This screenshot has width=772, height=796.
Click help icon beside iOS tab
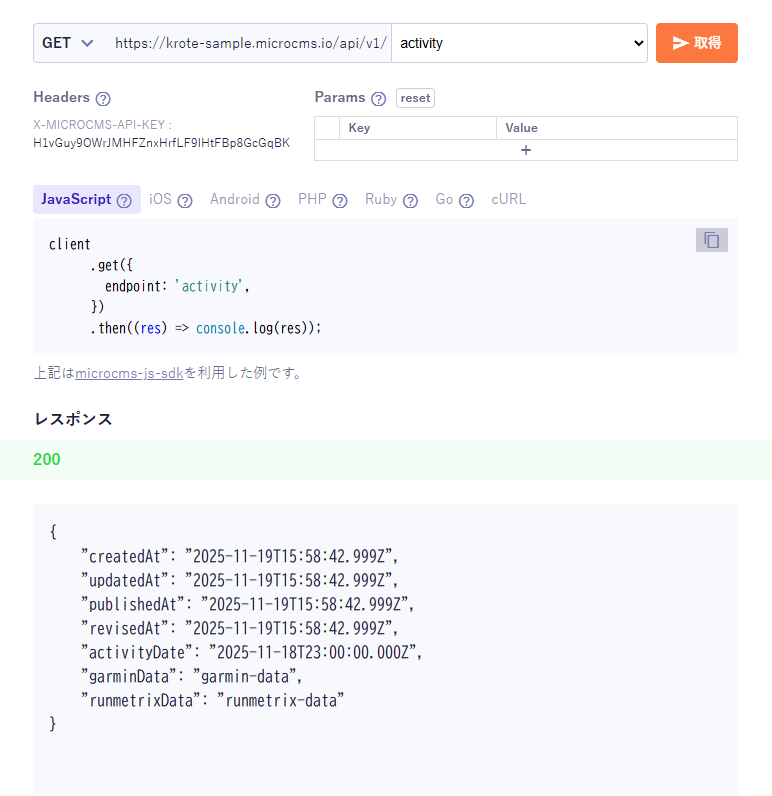(185, 200)
